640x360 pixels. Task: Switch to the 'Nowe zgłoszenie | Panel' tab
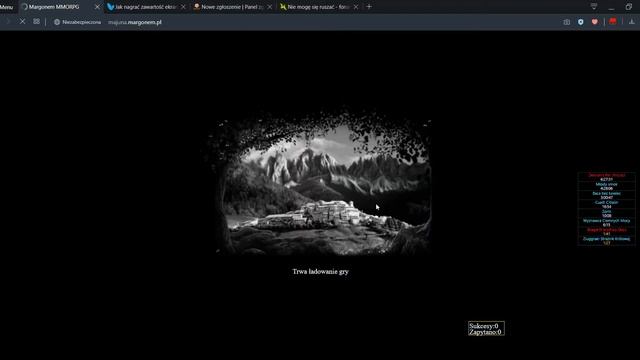coord(232,7)
